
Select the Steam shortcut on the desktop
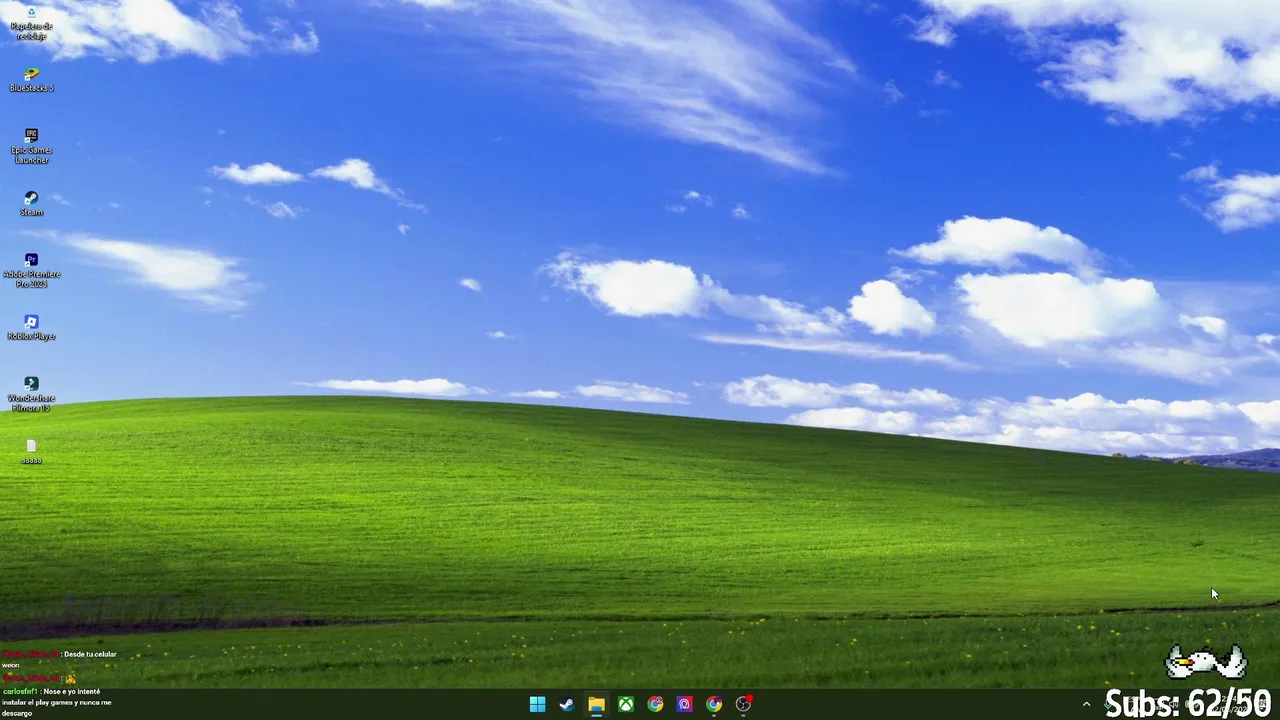click(x=31, y=203)
